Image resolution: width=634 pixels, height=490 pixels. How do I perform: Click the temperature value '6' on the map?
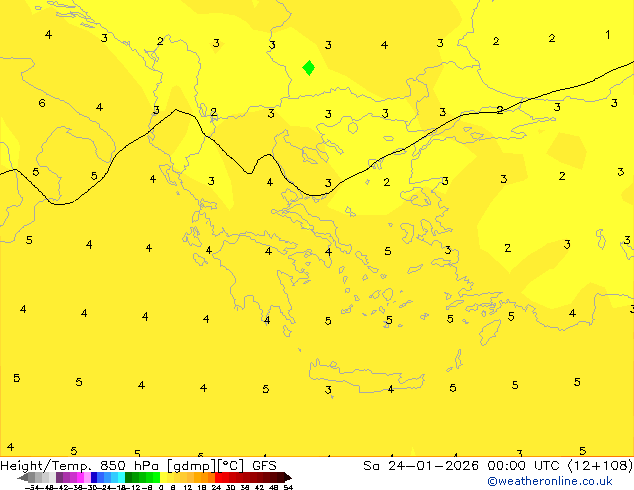(x=42, y=103)
